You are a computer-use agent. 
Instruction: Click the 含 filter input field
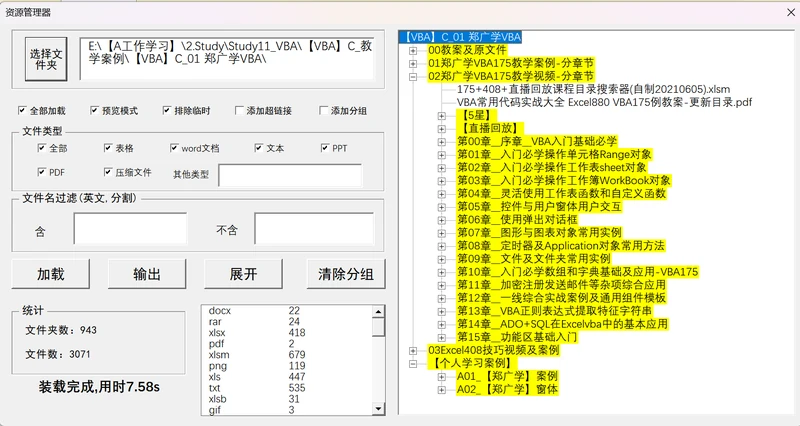[x=130, y=229]
